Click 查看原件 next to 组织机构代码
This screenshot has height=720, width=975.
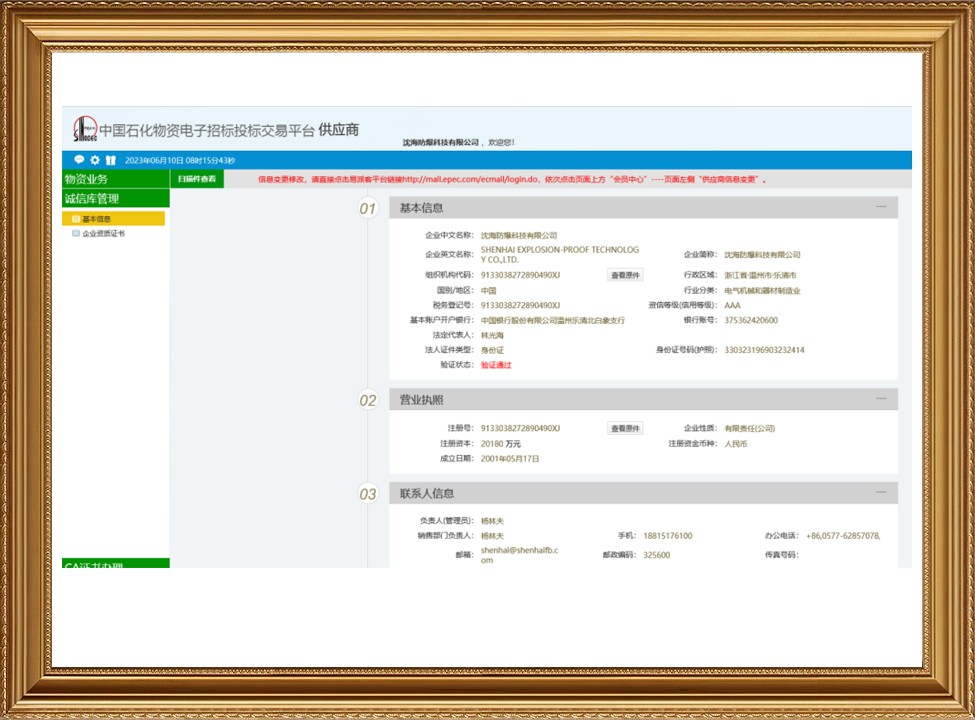pos(625,275)
